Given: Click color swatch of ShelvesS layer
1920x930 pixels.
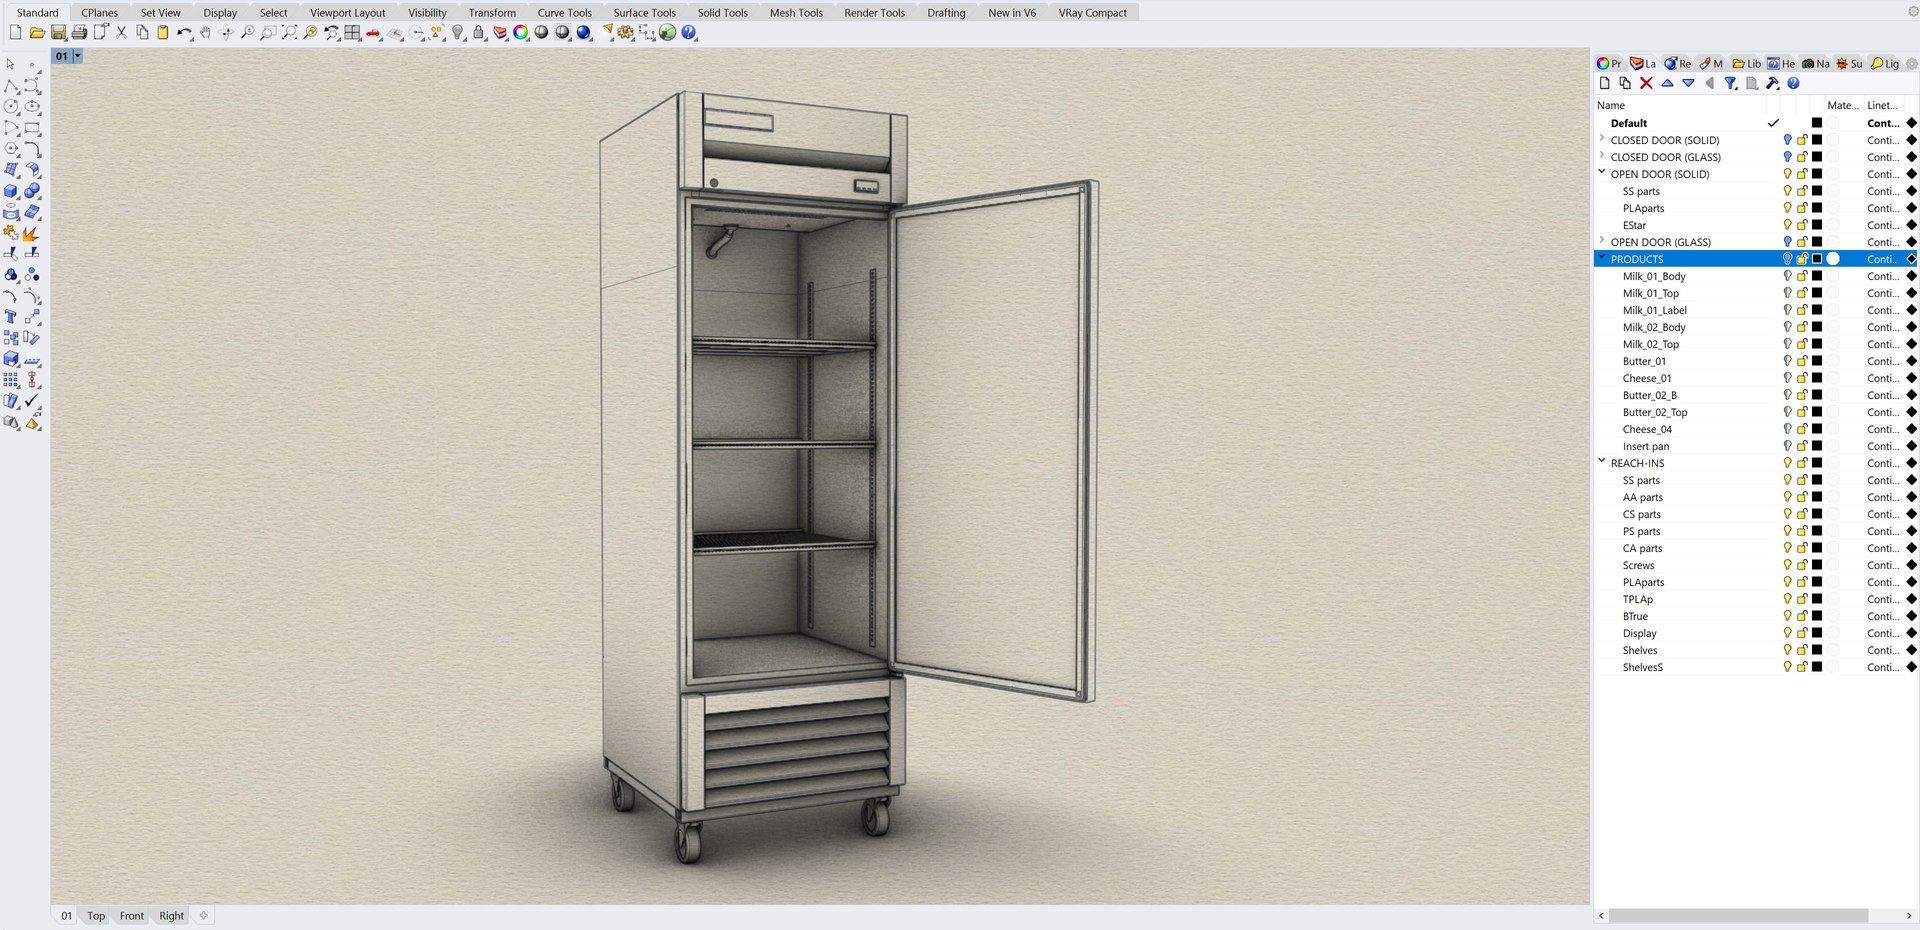Looking at the screenshot, I should click(1817, 667).
